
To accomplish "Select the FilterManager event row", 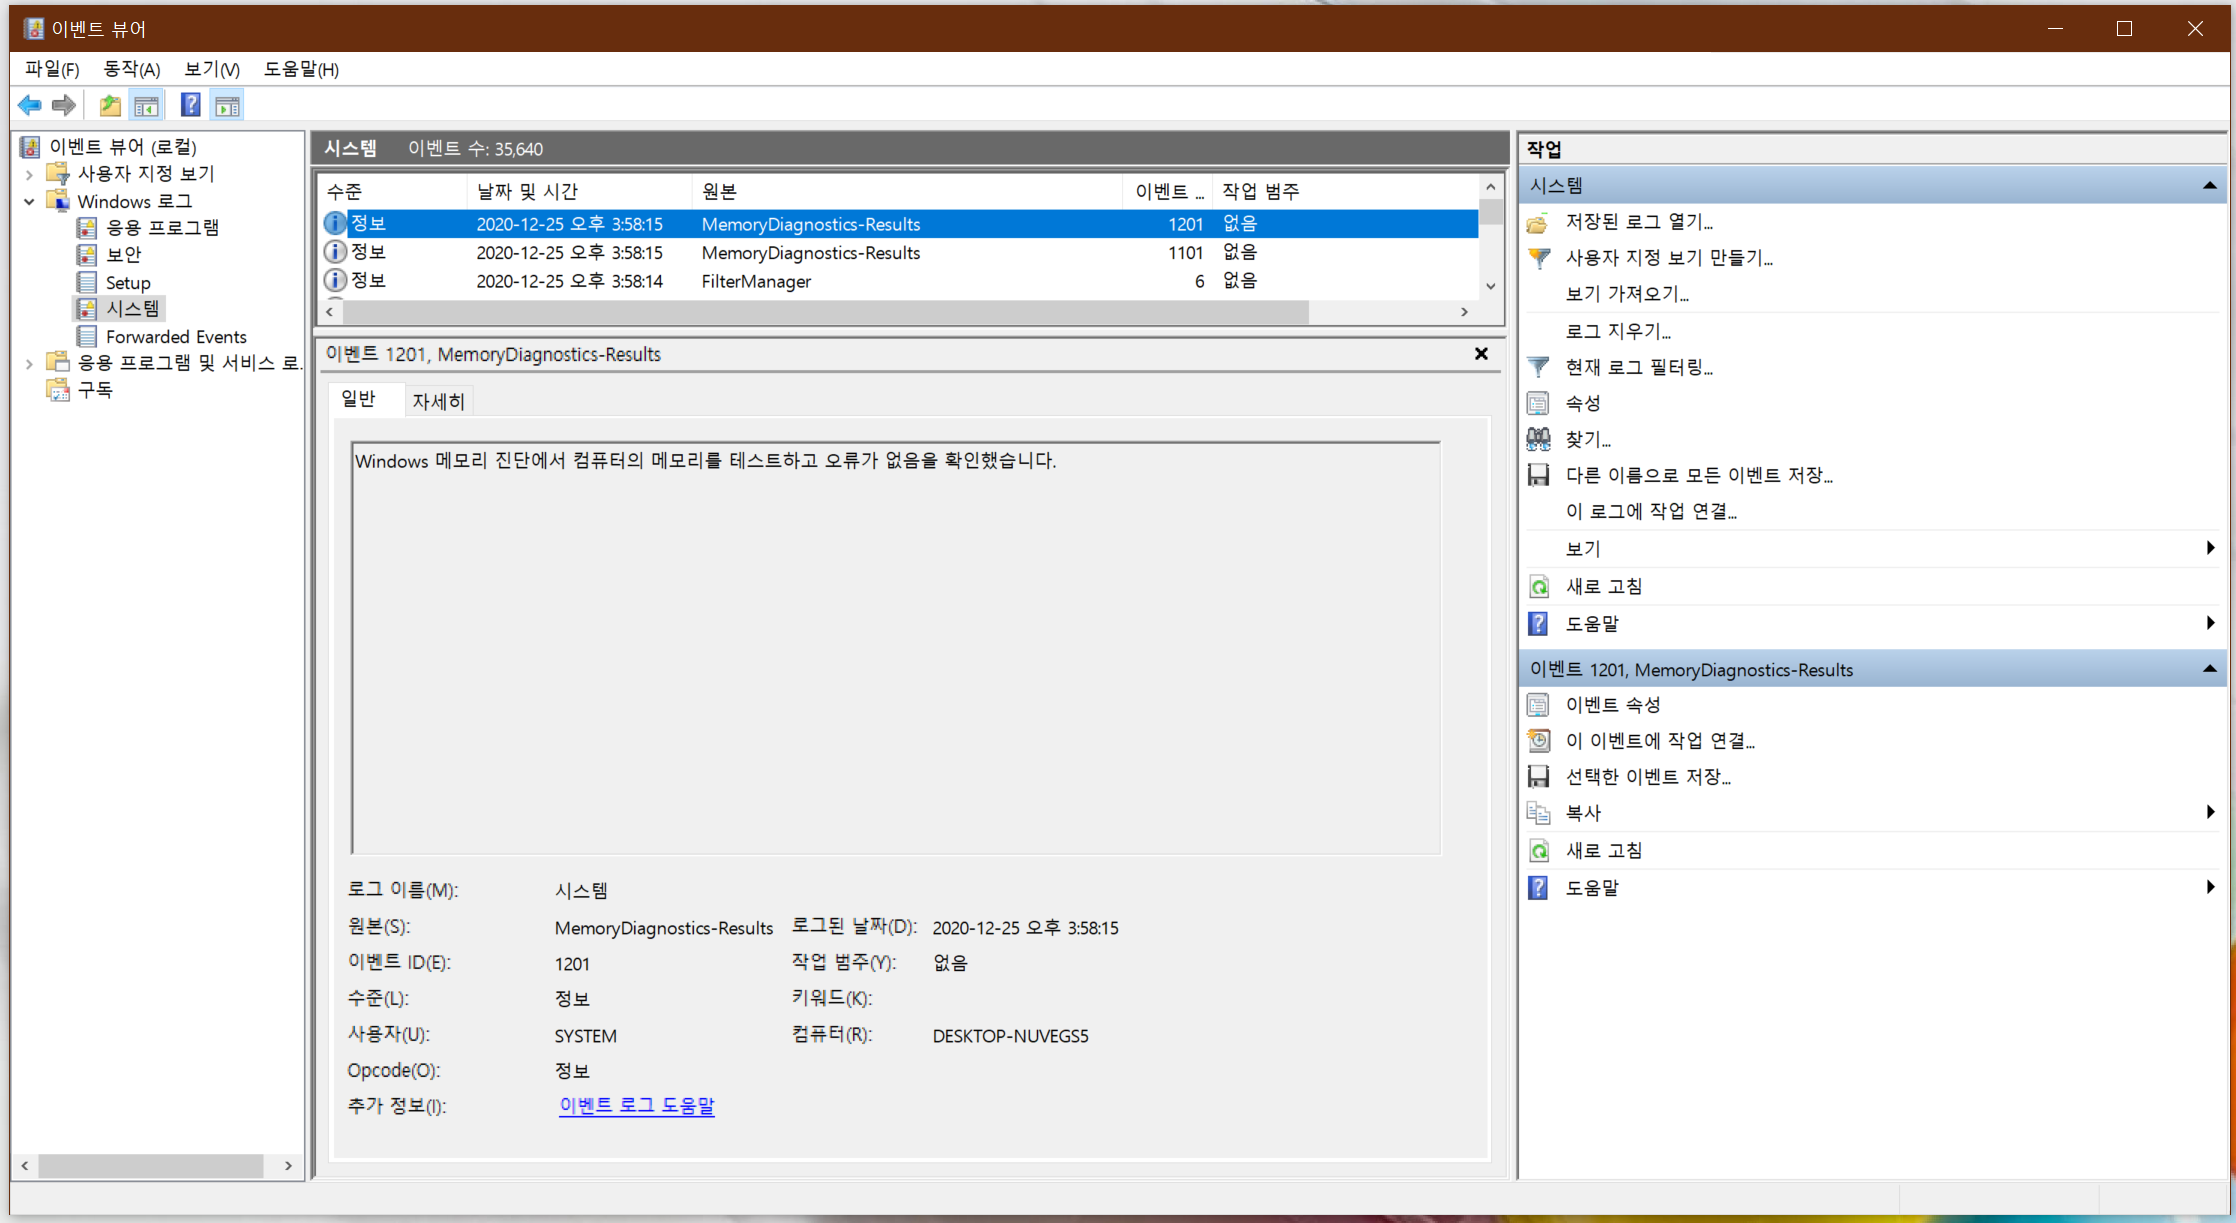I will [x=755, y=281].
